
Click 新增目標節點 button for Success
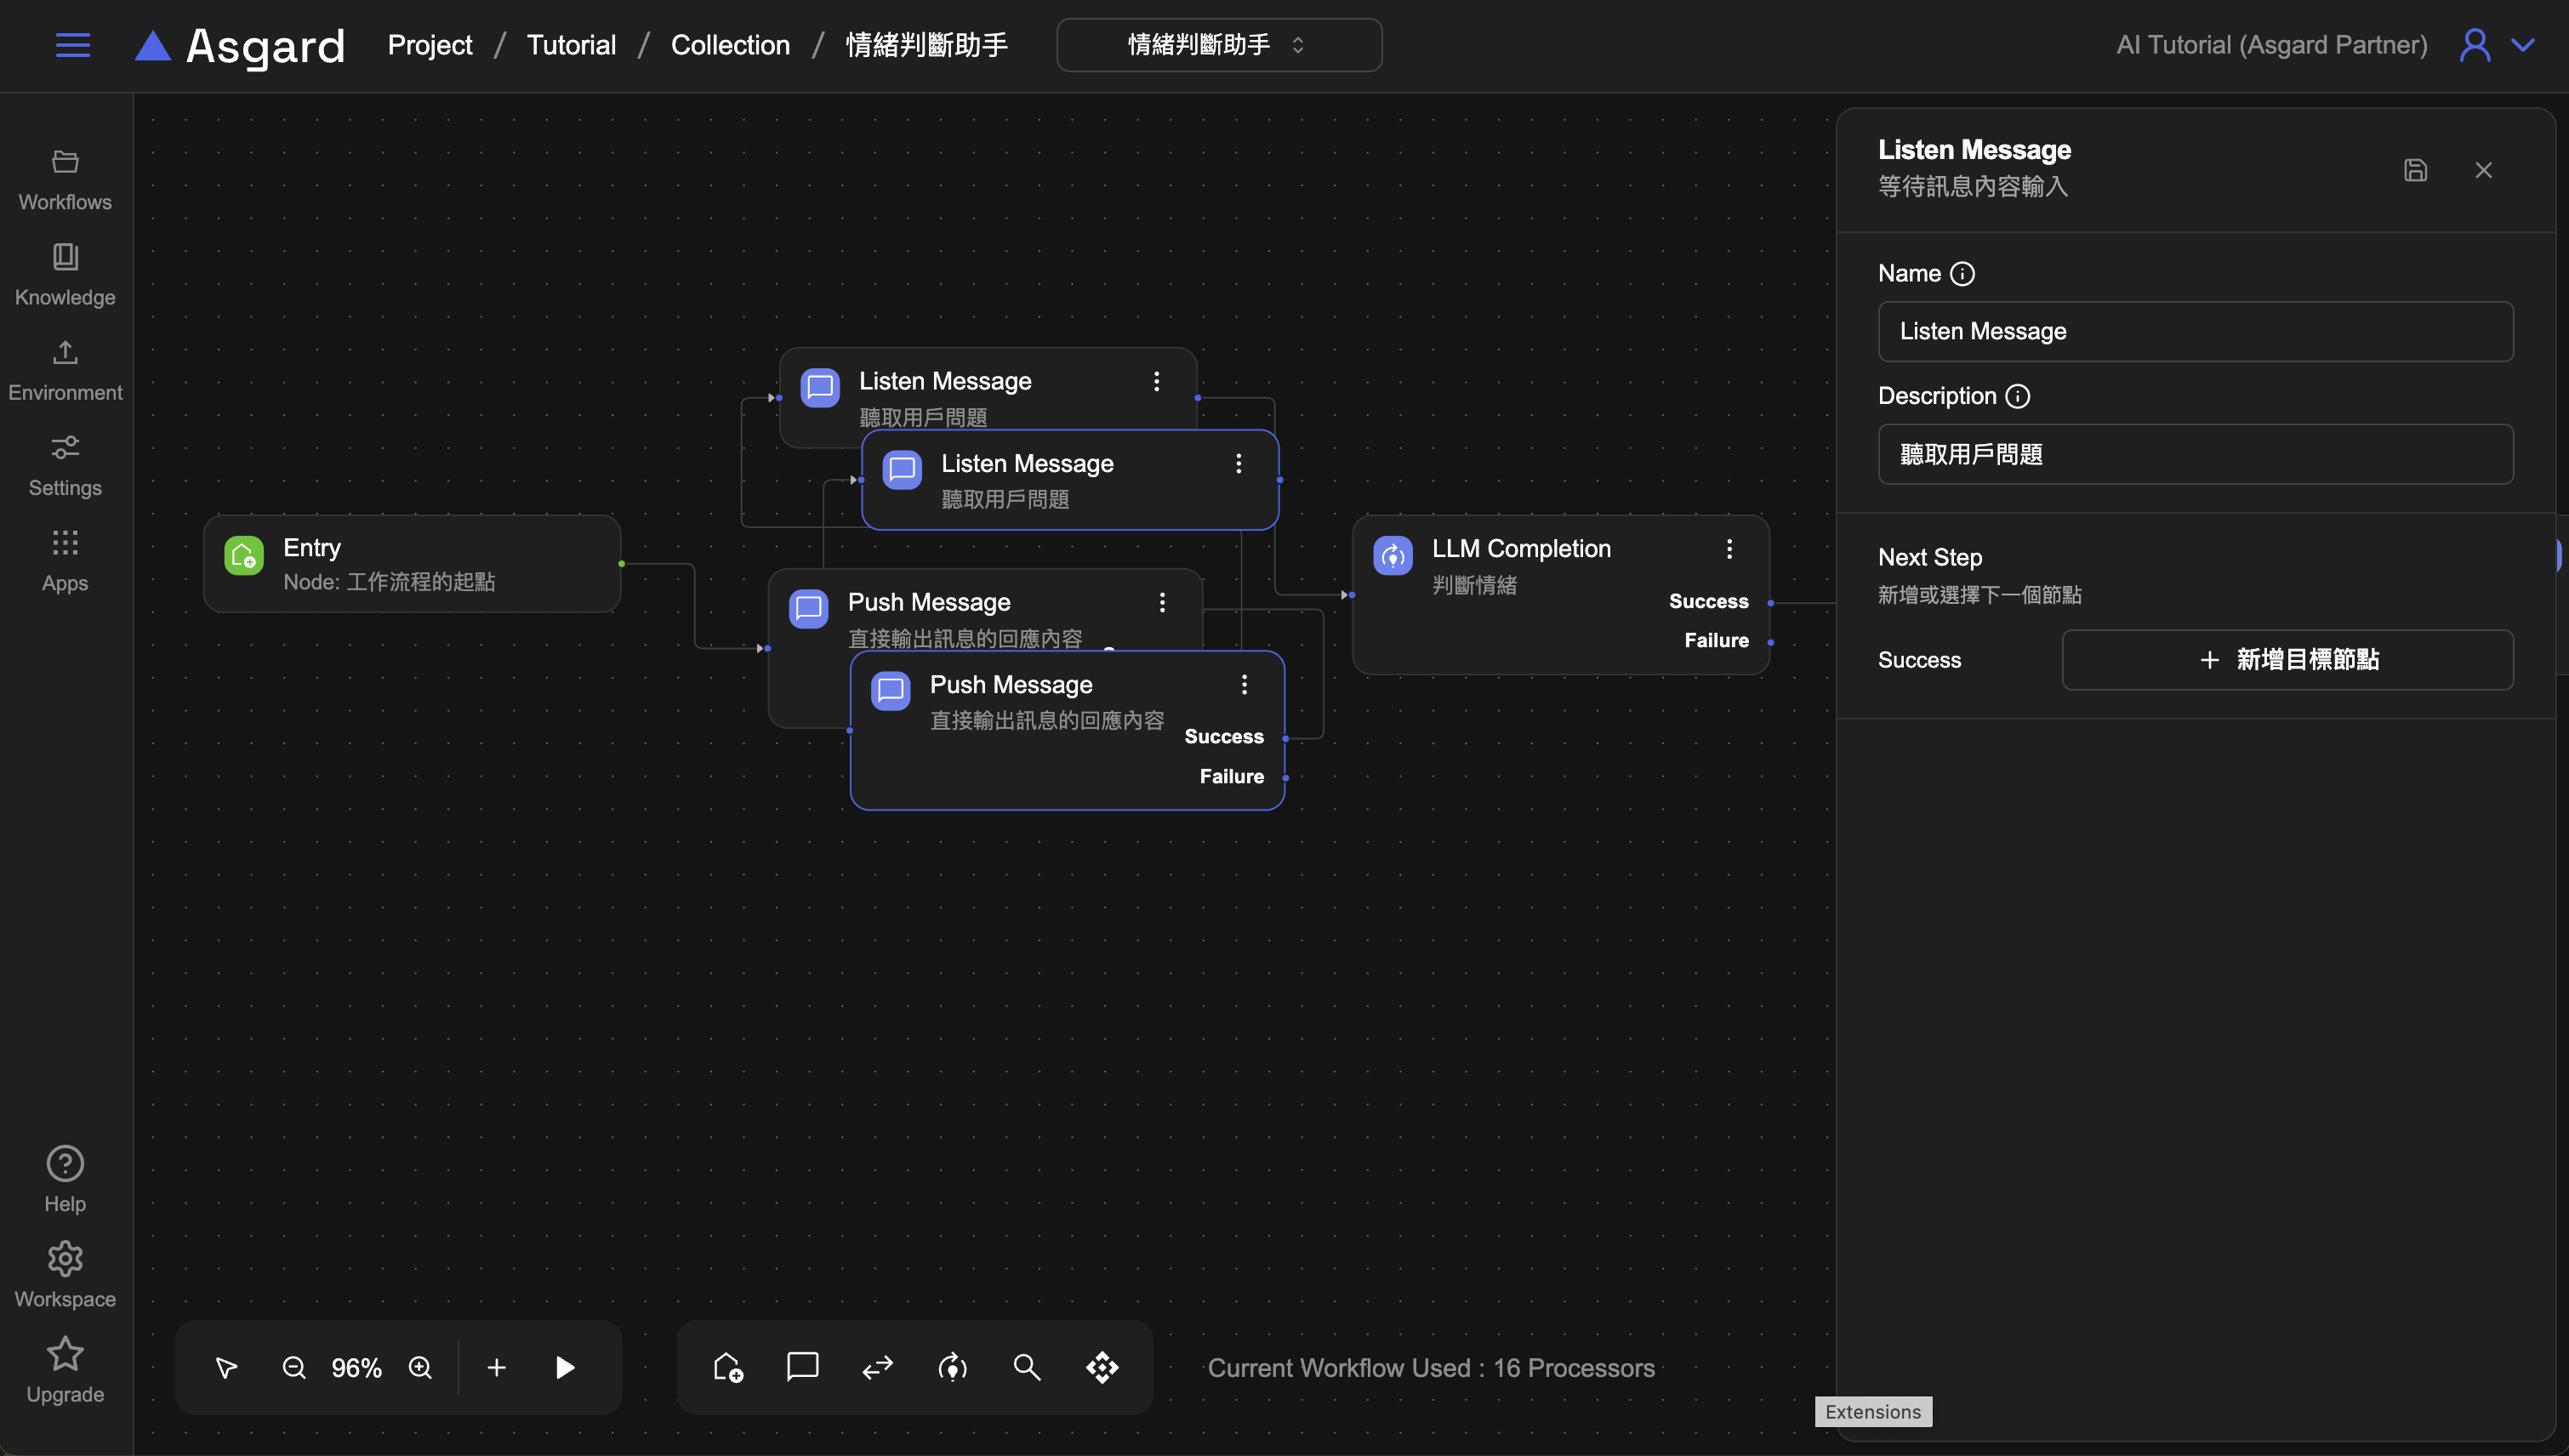coord(2287,660)
